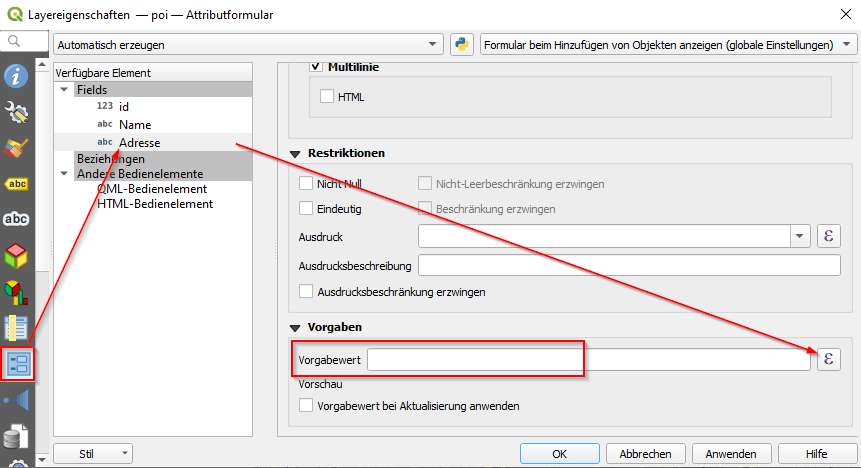The height and width of the screenshot is (468, 861).
Task: Select HTML-Bedienelement in the element list
Action: 154,203
